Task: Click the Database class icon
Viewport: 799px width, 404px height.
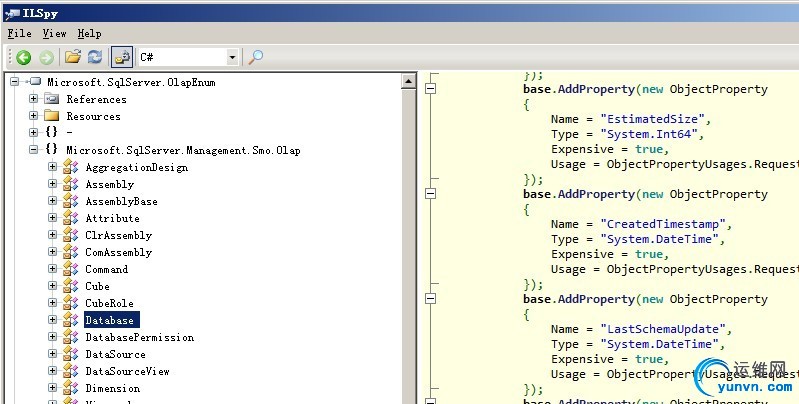Action: pos(71,320)
